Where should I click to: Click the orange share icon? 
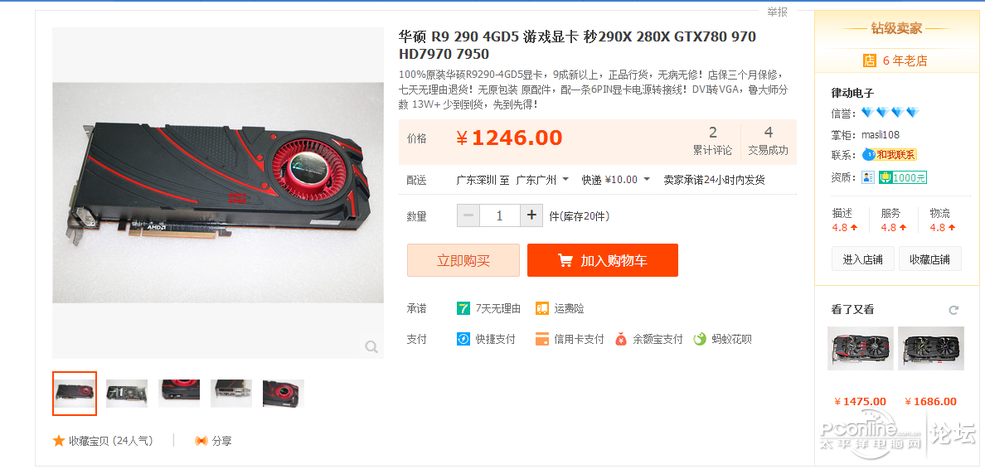click(x=201, y=441)
